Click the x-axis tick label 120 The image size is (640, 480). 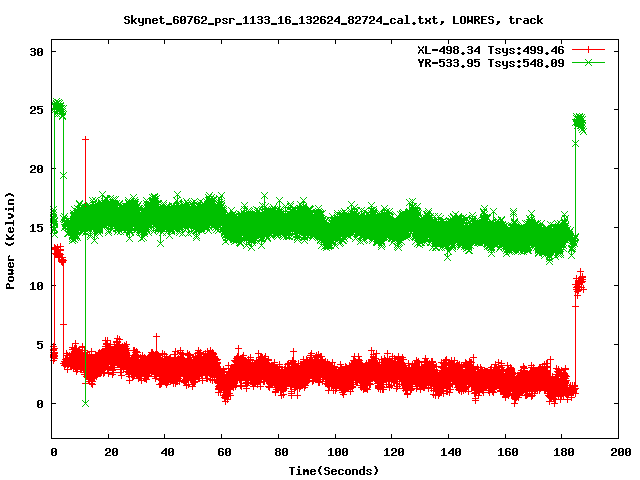click(x=394, y=452)
